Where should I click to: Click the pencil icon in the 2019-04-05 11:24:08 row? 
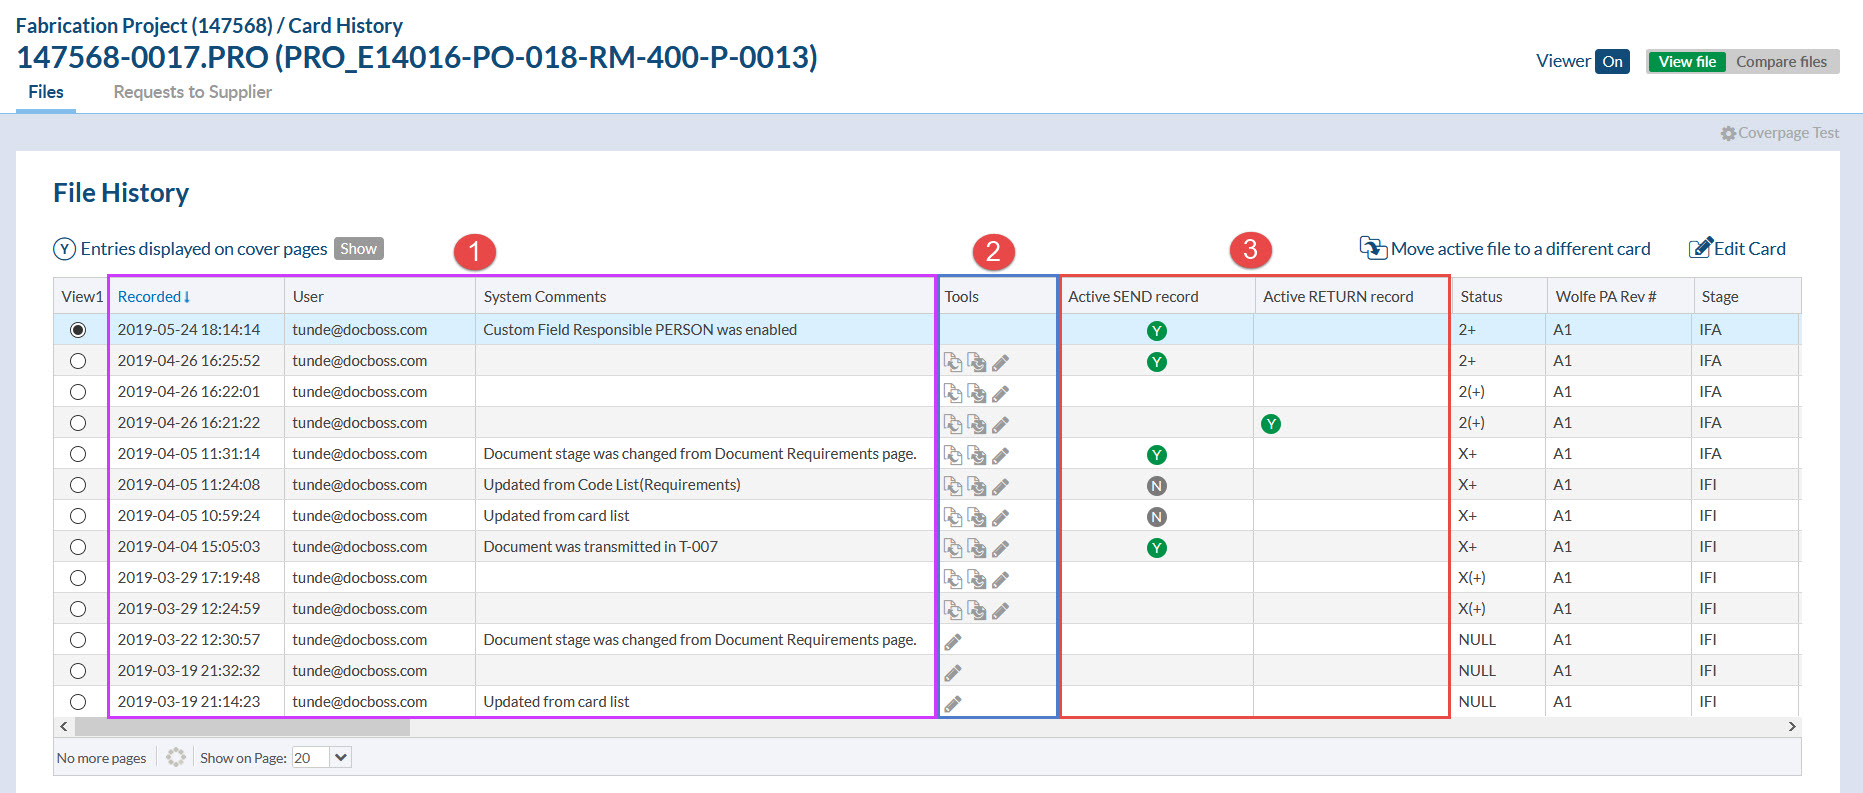[x=1000, y=486]
